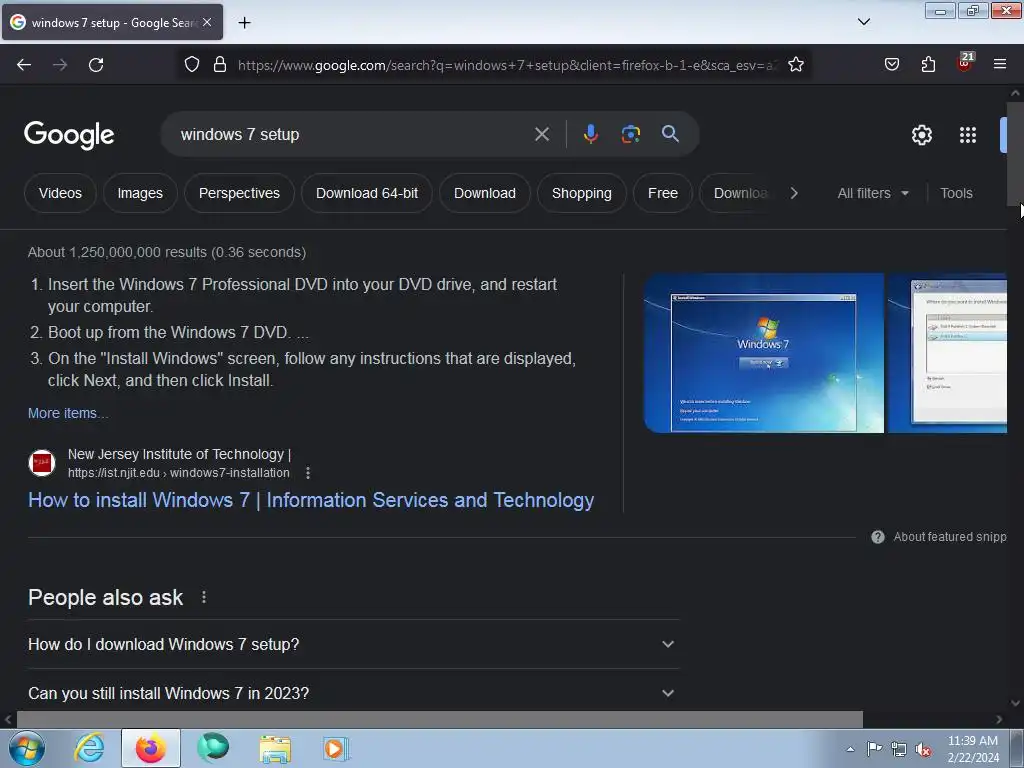Screen dimensions: 1024x768
Task: Submit the Google search magnifier
Action: point(670,134)
